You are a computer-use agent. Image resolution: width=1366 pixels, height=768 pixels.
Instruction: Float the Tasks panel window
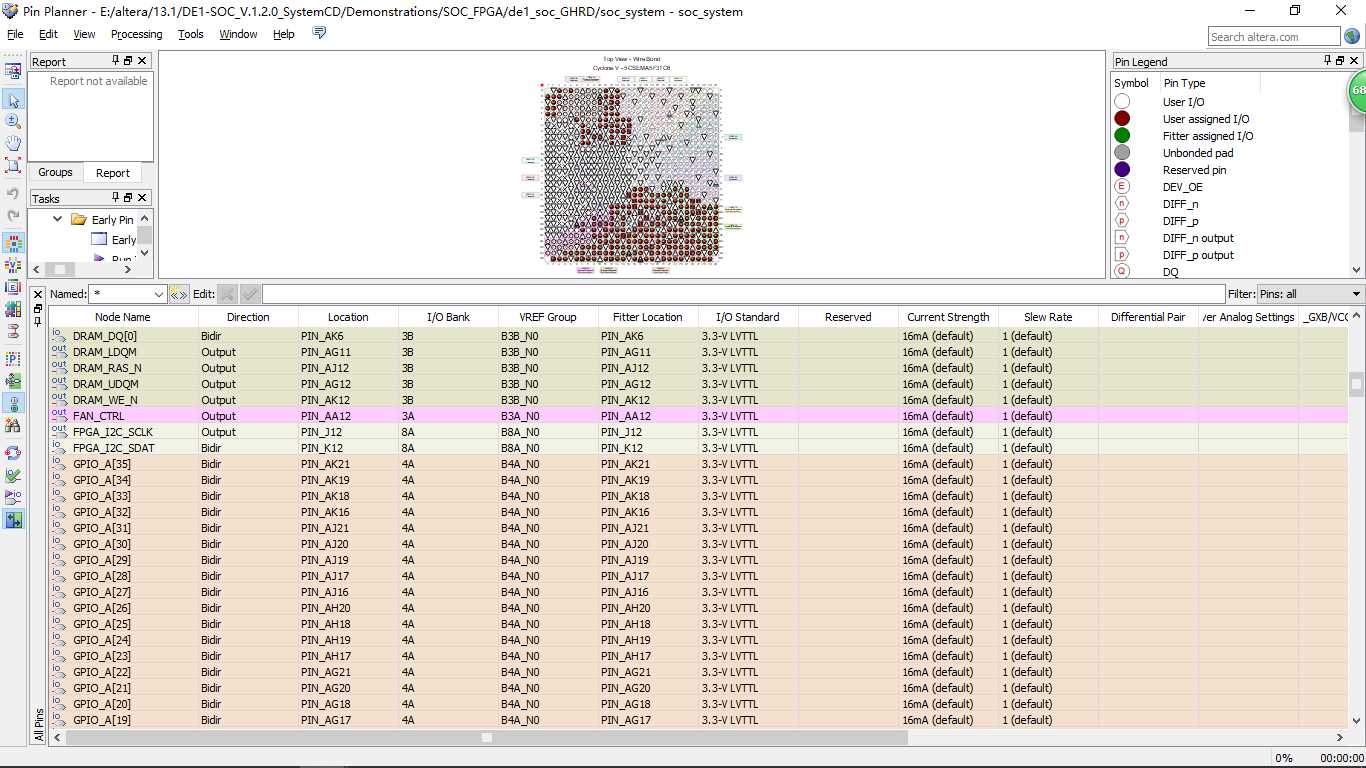(x=128, y=198)
